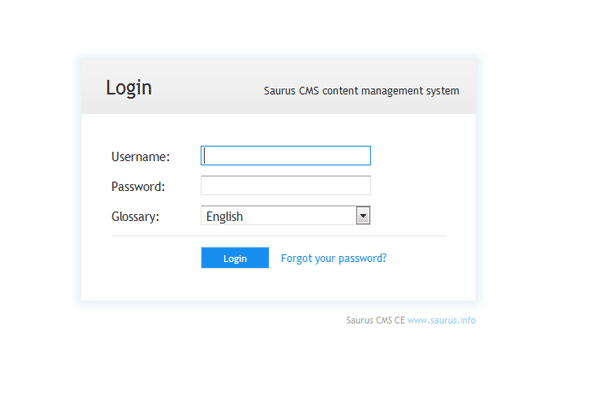Click into the Username input field
This screenshot has height=400, width=600.
tap(286, 156)
